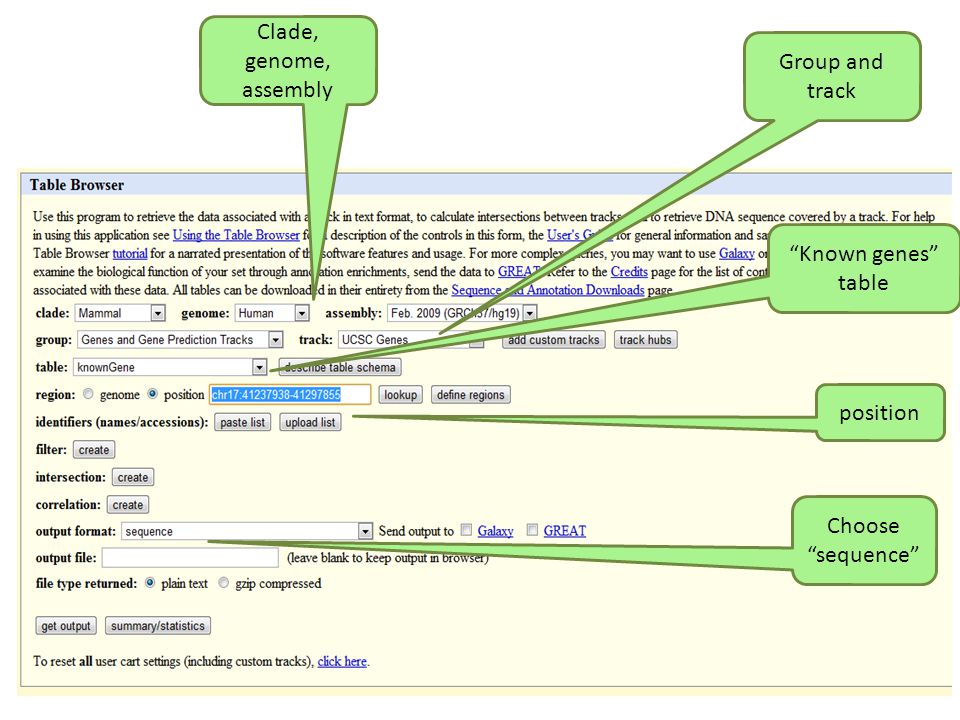Create a correlation with its create button
Image resolution: width=960 pixels, height=720 pixels.
pos(128,505)
